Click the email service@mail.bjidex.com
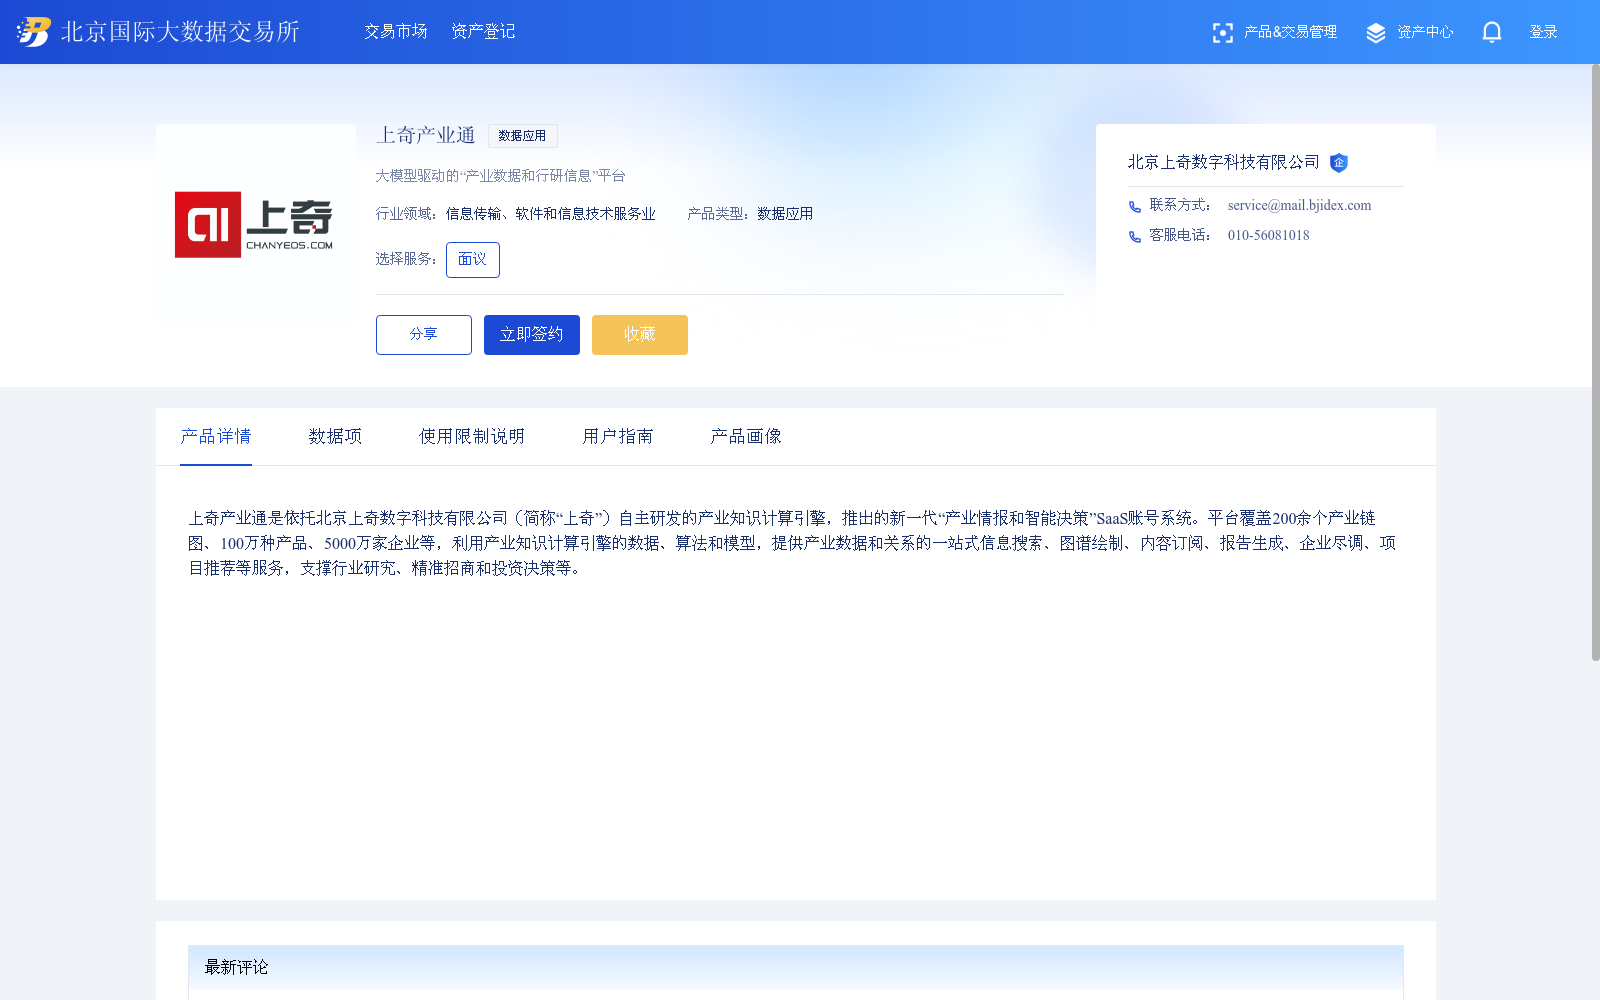The width and height of the screenshot is (1600, 1000). click(x=1299, y=205)
